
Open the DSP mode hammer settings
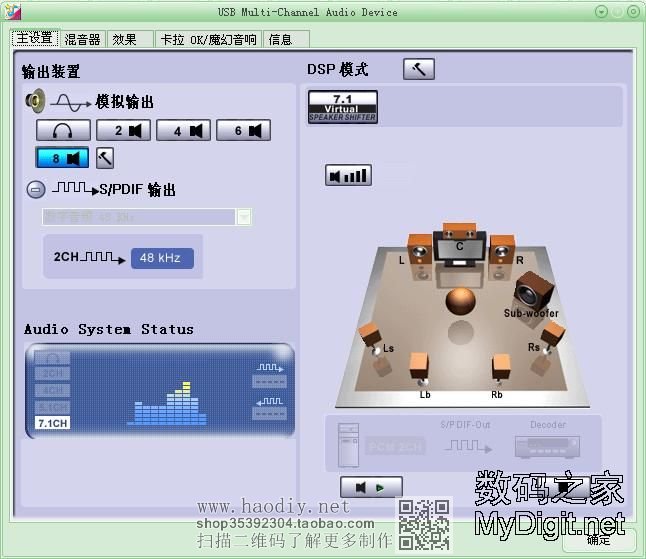point(418,69)
